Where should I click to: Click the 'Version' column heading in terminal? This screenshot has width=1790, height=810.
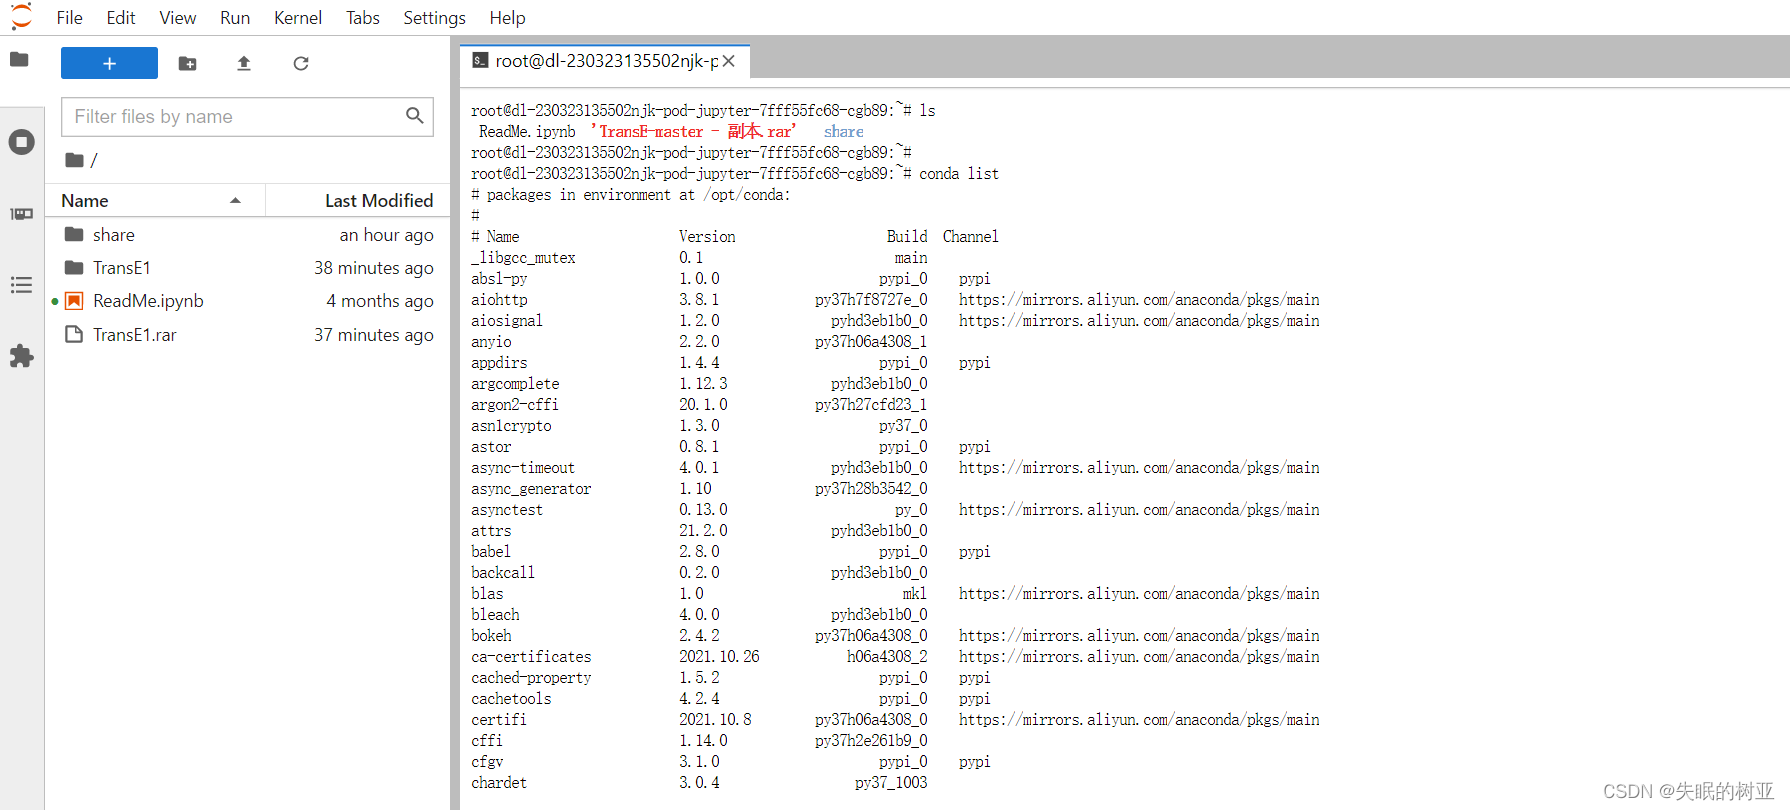(x=707, y=237)
